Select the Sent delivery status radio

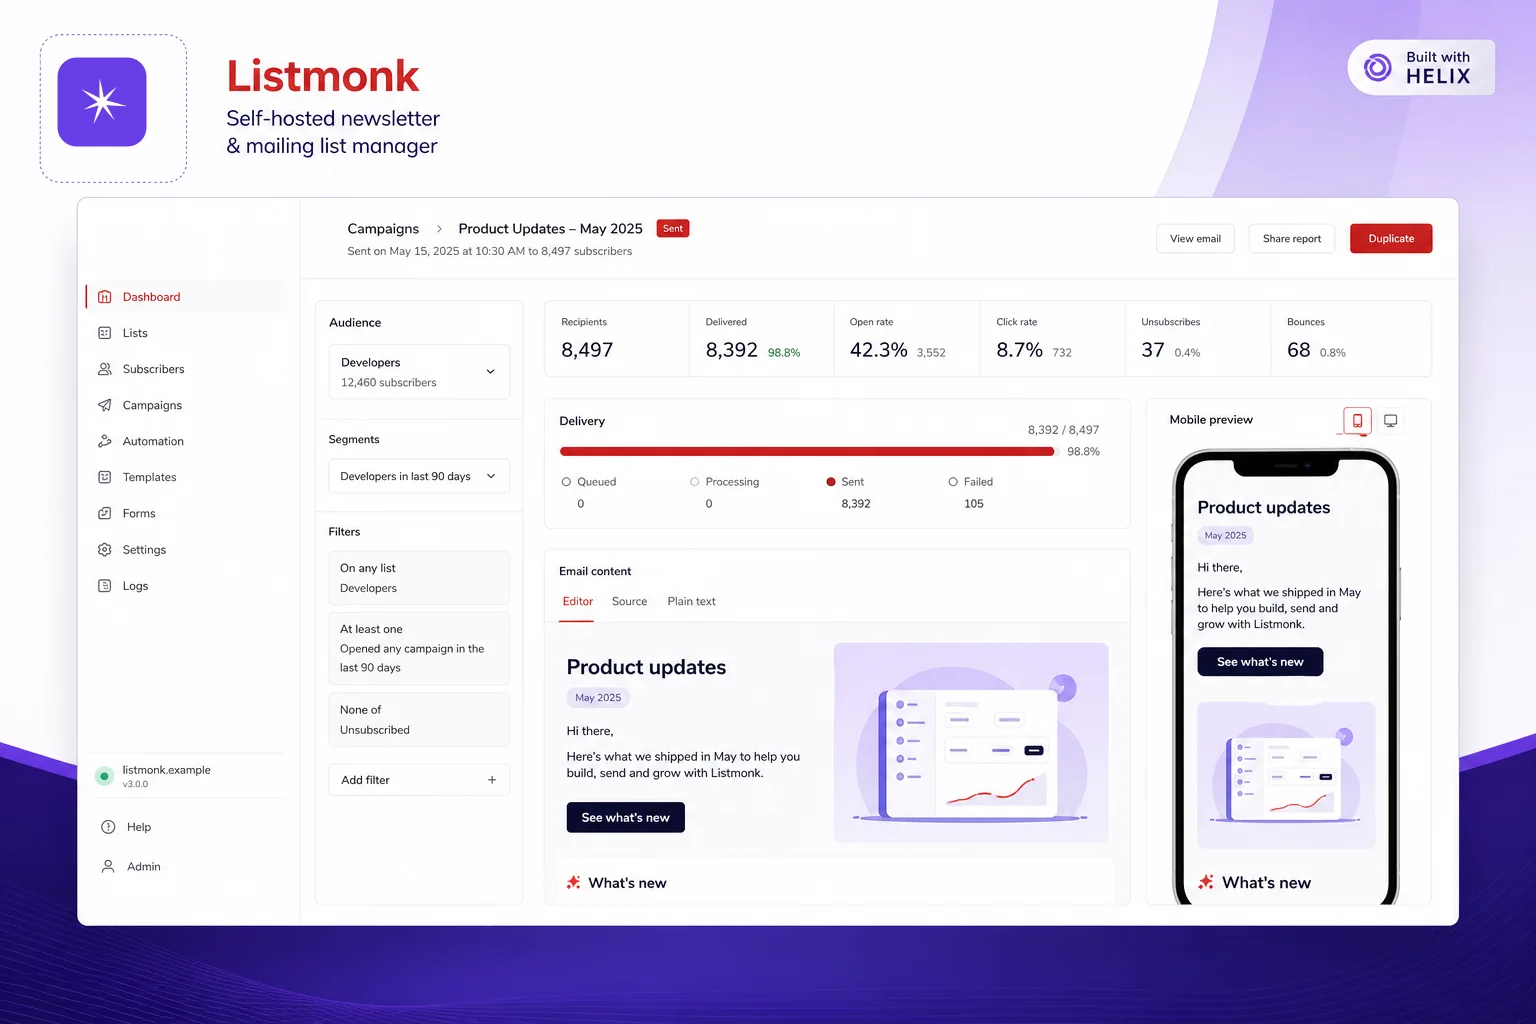click(831, 482)
